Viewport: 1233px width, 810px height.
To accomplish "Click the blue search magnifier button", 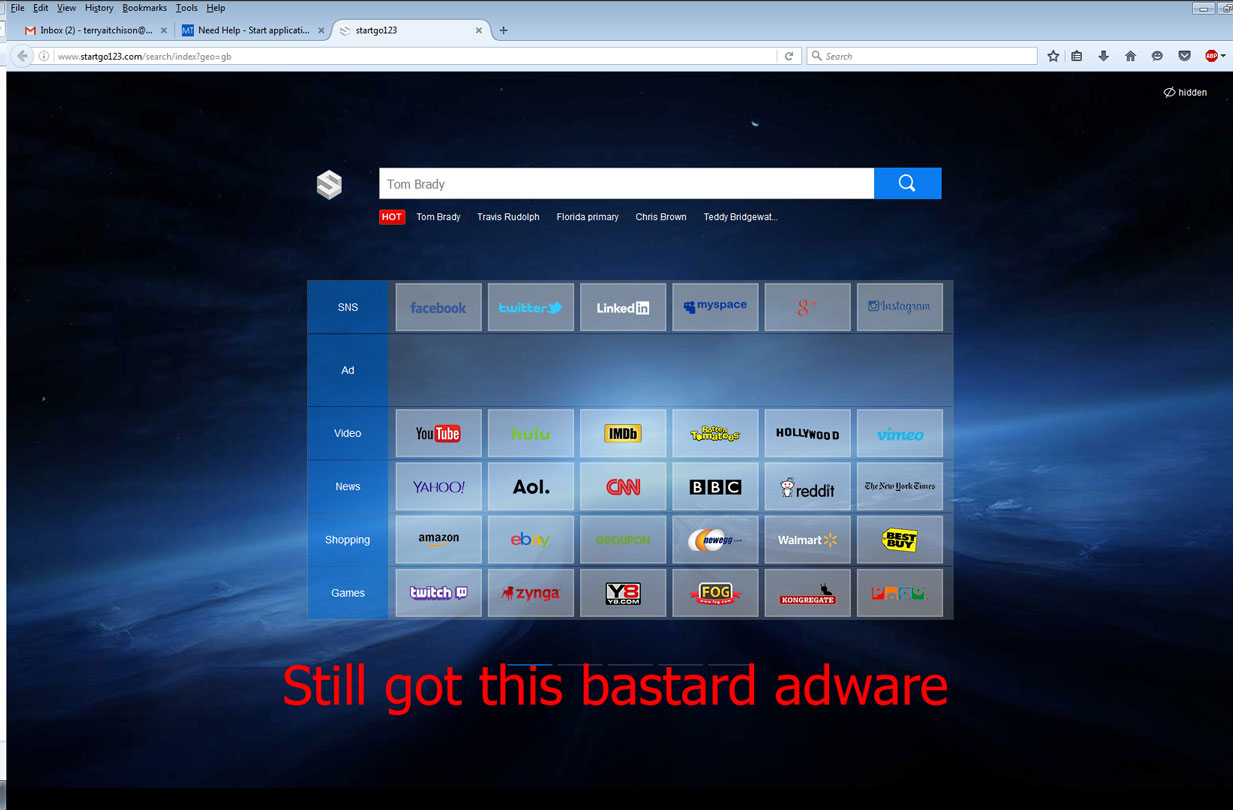I will click(x=907, y=183).
